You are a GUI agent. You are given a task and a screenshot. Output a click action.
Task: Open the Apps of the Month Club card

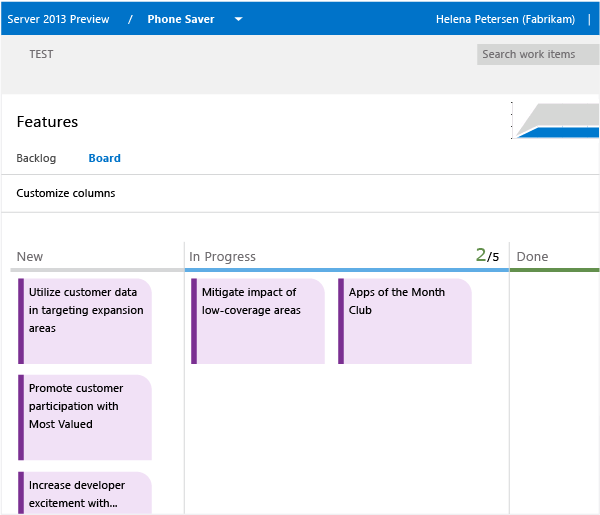406,320
